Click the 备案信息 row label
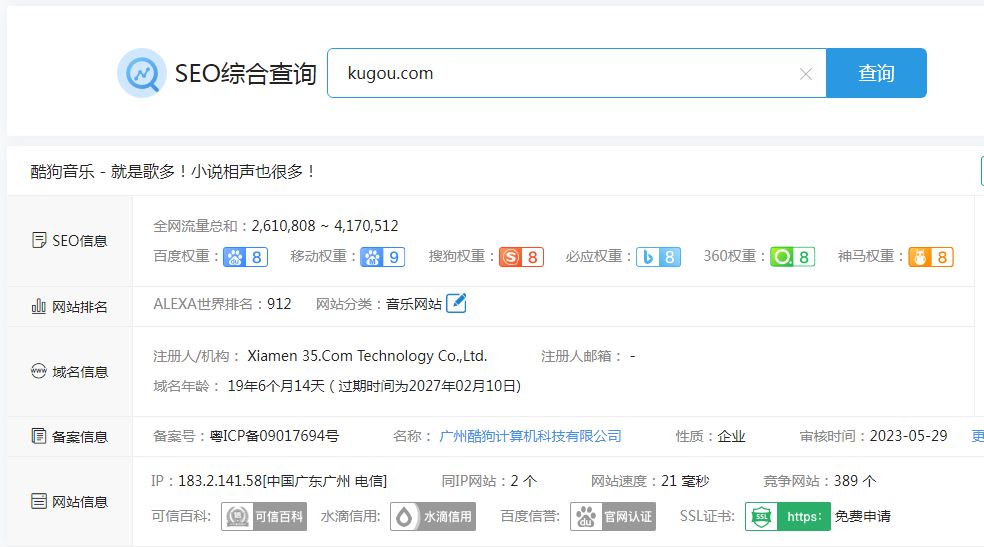The image size is (984, 547). tap(80, 437)
